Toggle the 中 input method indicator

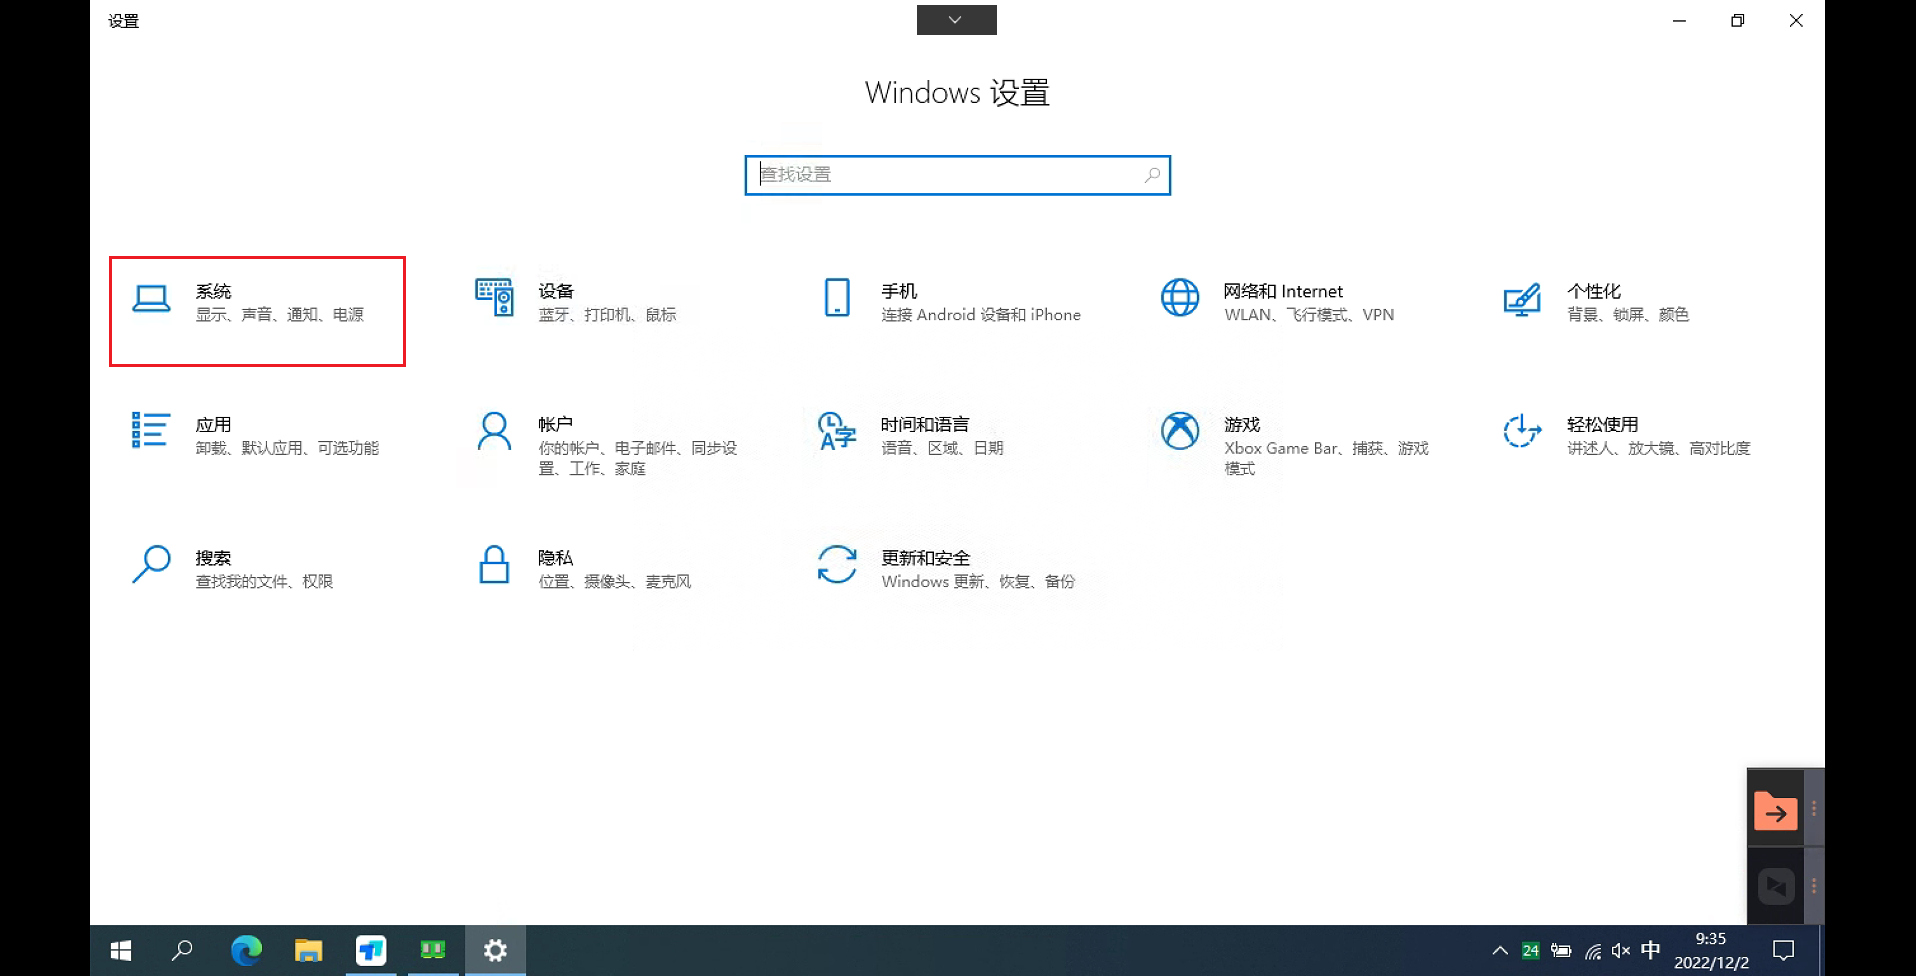(1651, 950)
